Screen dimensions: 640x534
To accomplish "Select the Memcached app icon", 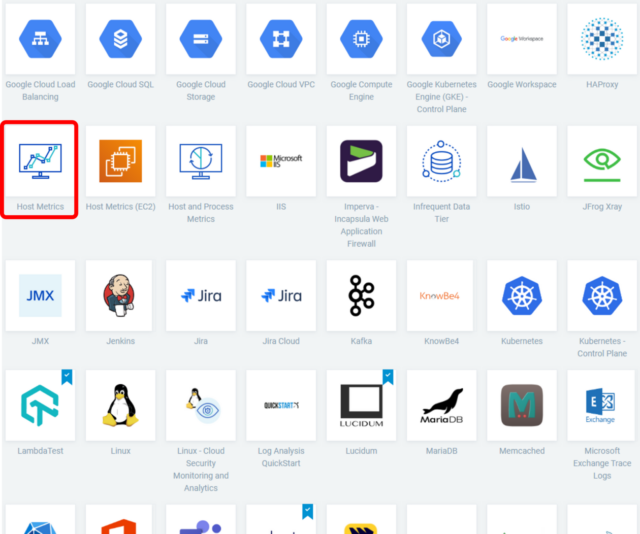I will [522, 405].
